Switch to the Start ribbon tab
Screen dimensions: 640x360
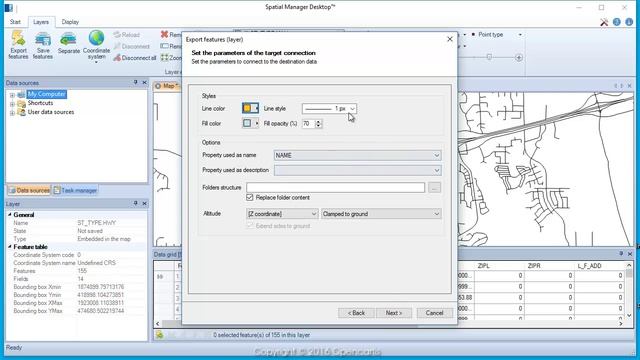pos(15,22)
